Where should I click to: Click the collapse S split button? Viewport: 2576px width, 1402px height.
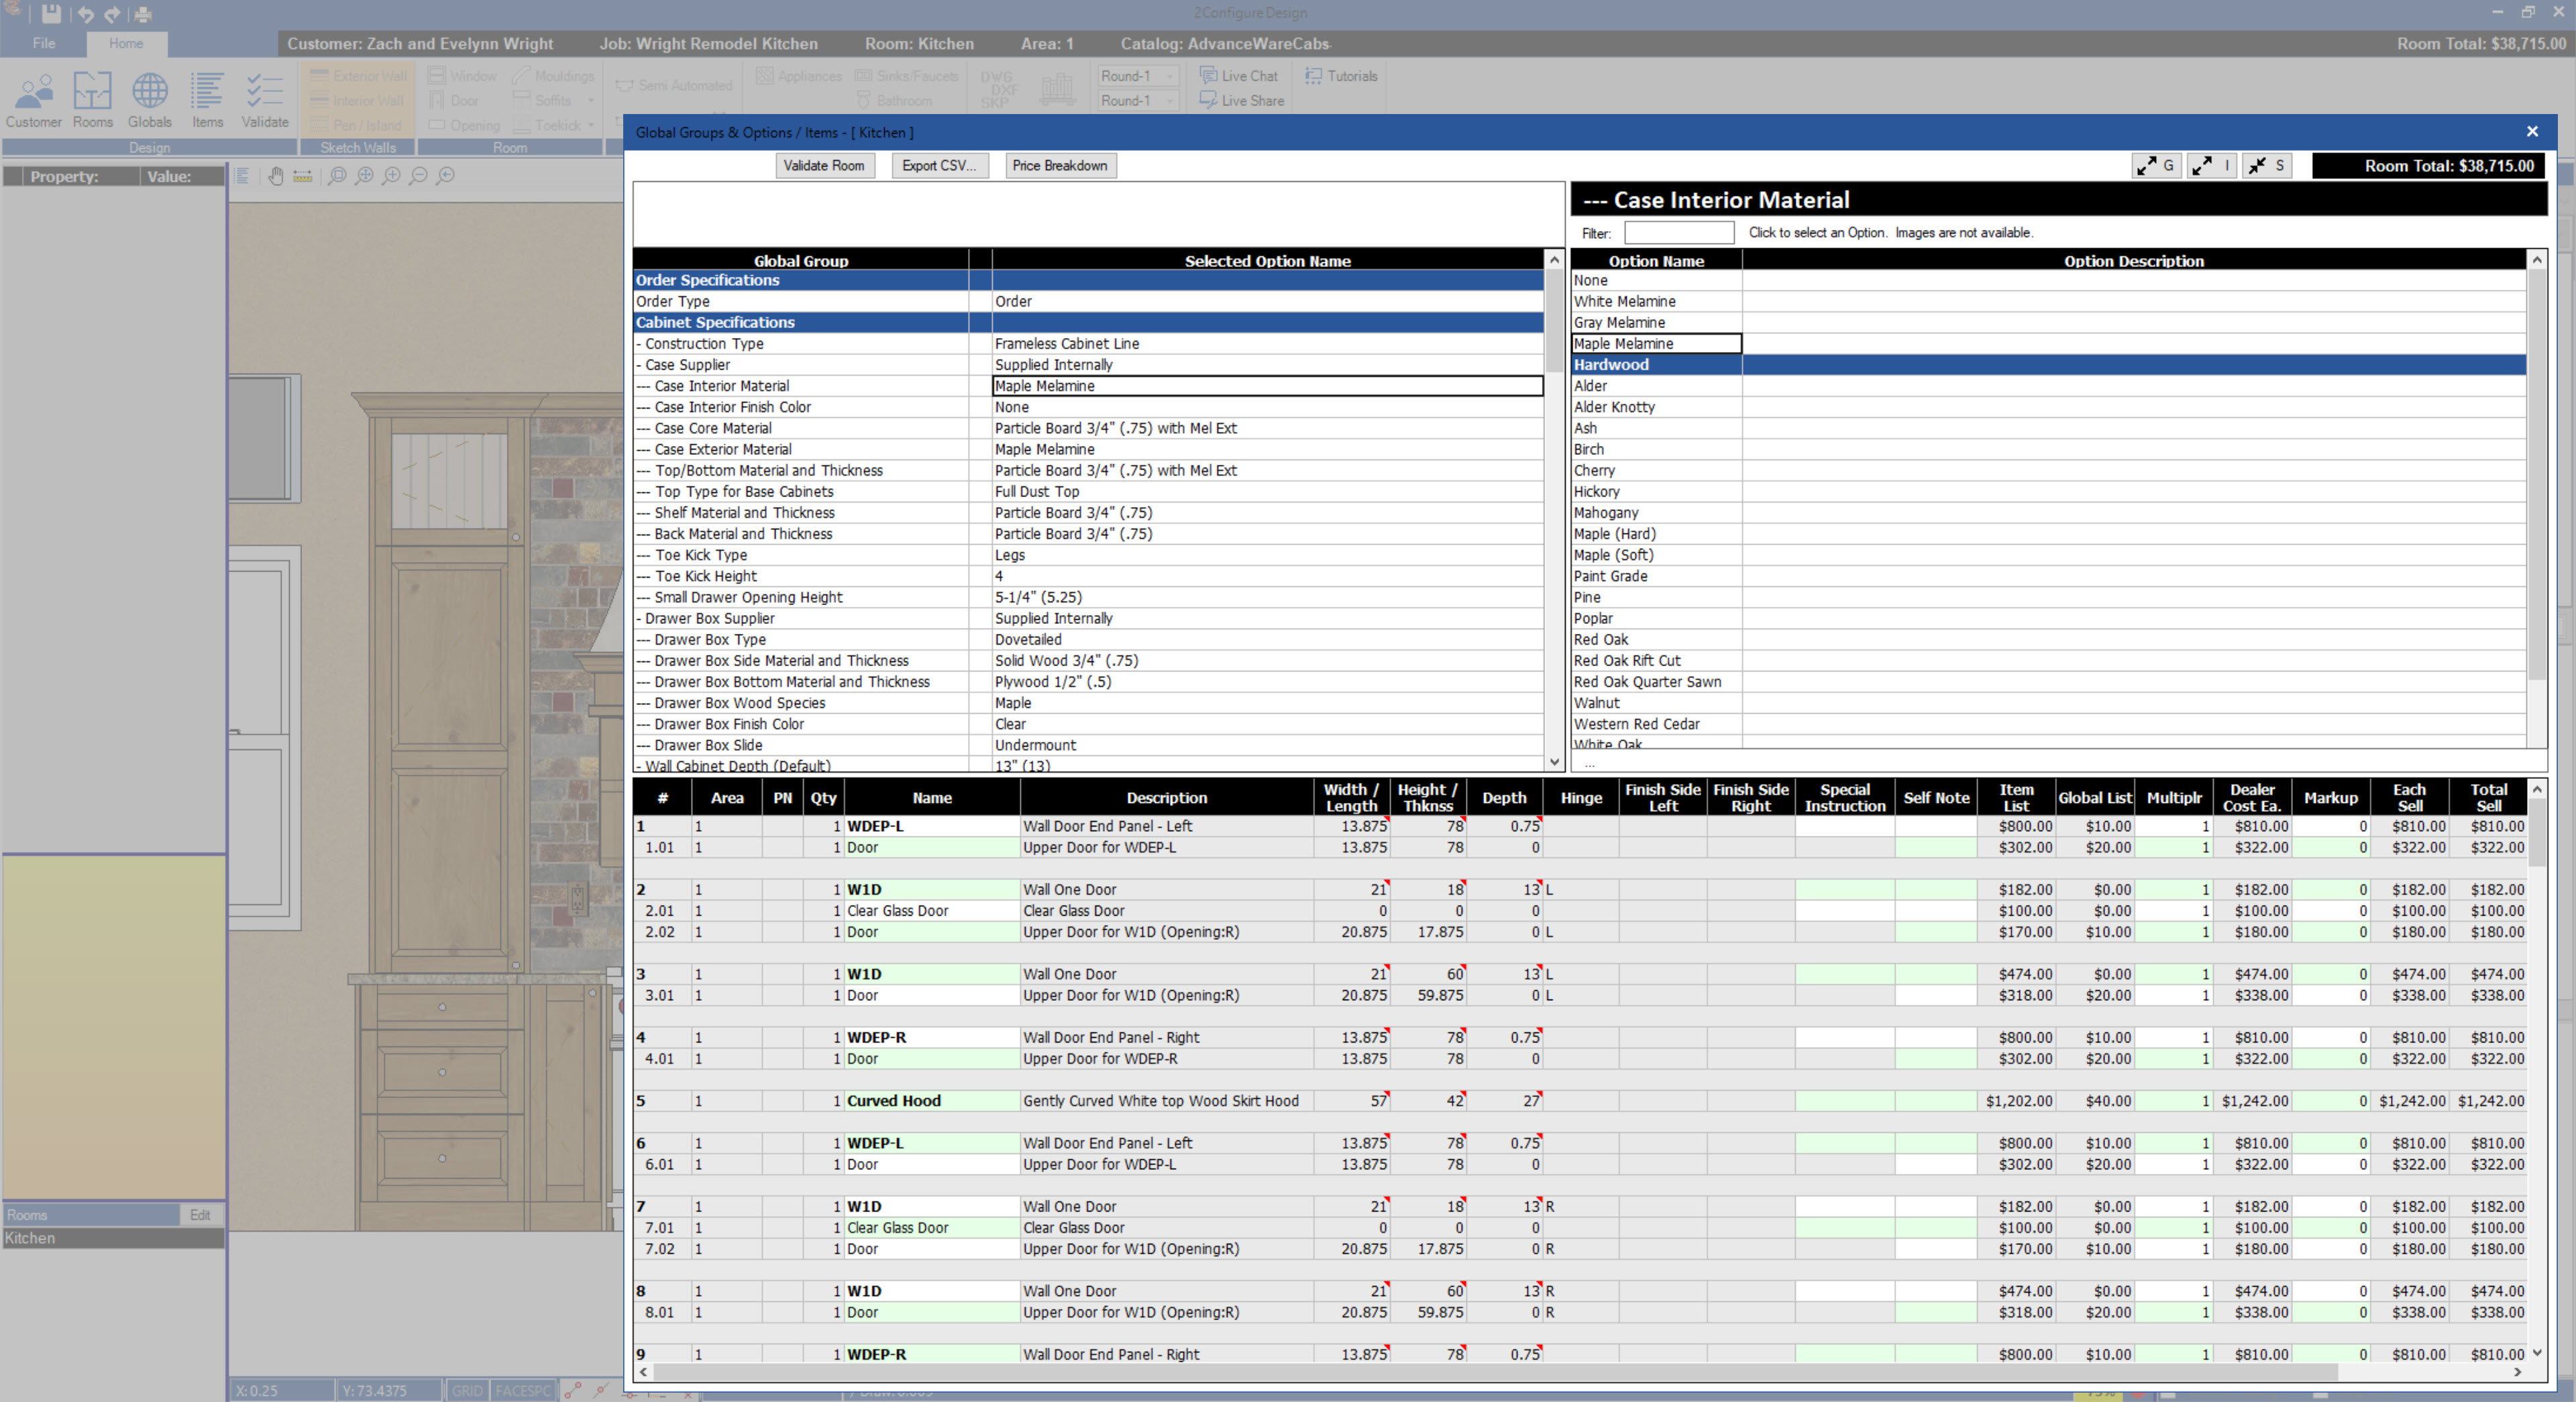(x=2266, y=166)
